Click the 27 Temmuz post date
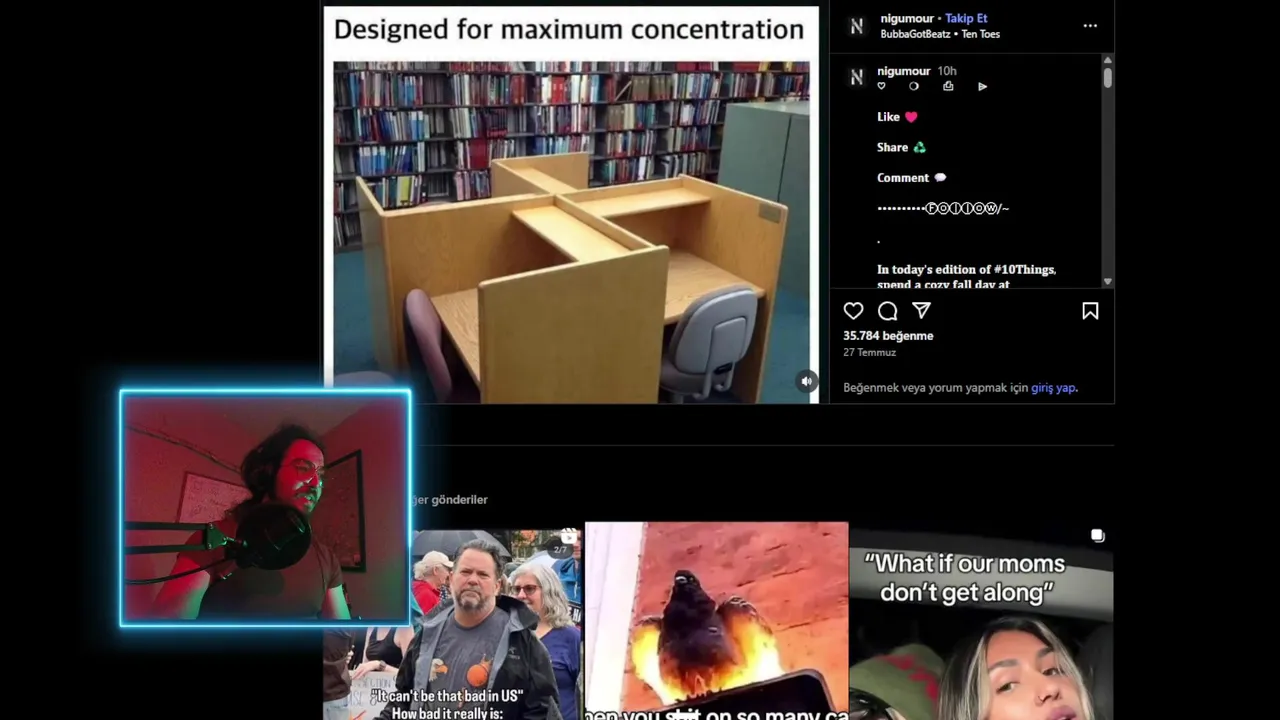The width and height of the screenshot is (1280, 720). (869, 353)
